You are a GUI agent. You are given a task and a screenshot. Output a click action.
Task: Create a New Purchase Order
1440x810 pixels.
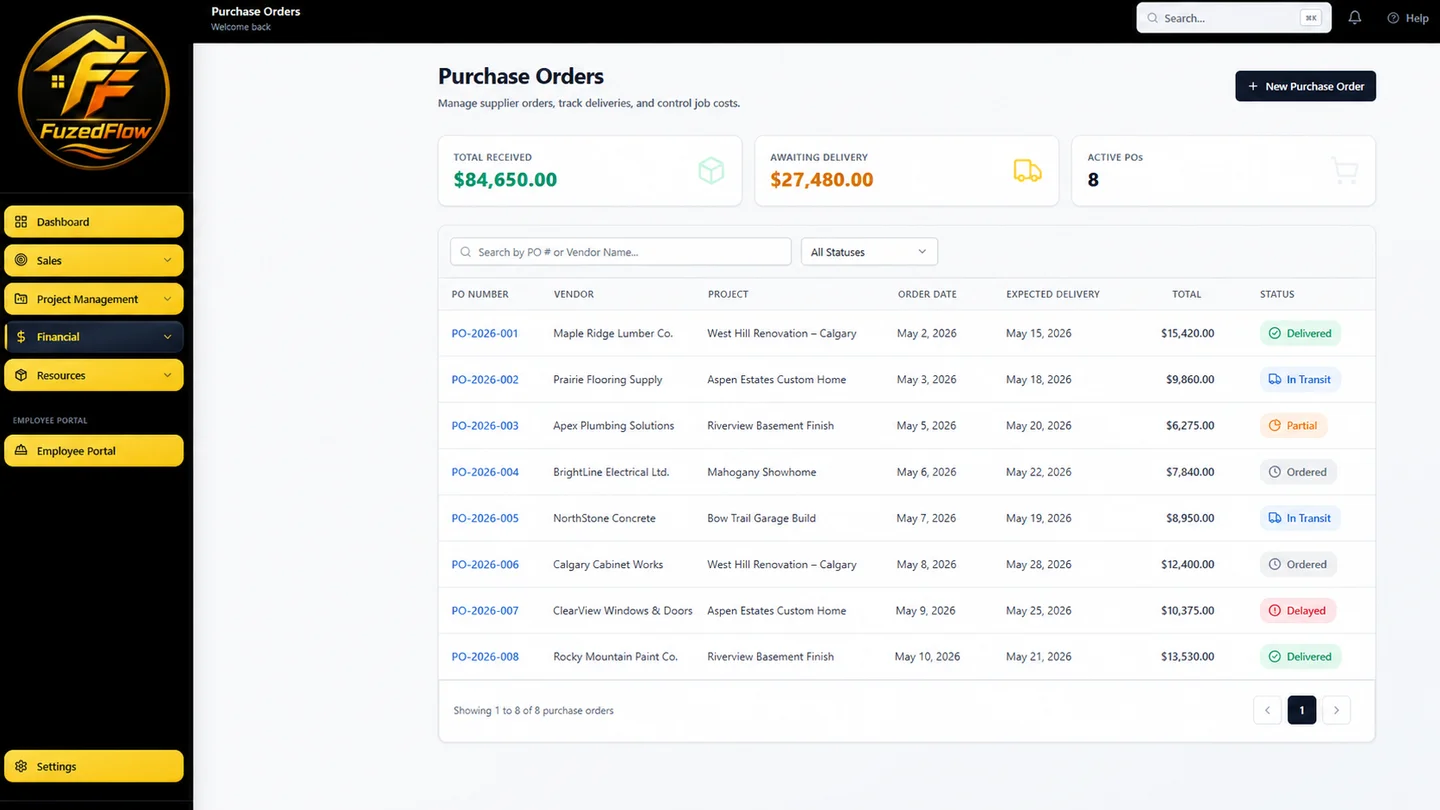[x=1306, y=86]
